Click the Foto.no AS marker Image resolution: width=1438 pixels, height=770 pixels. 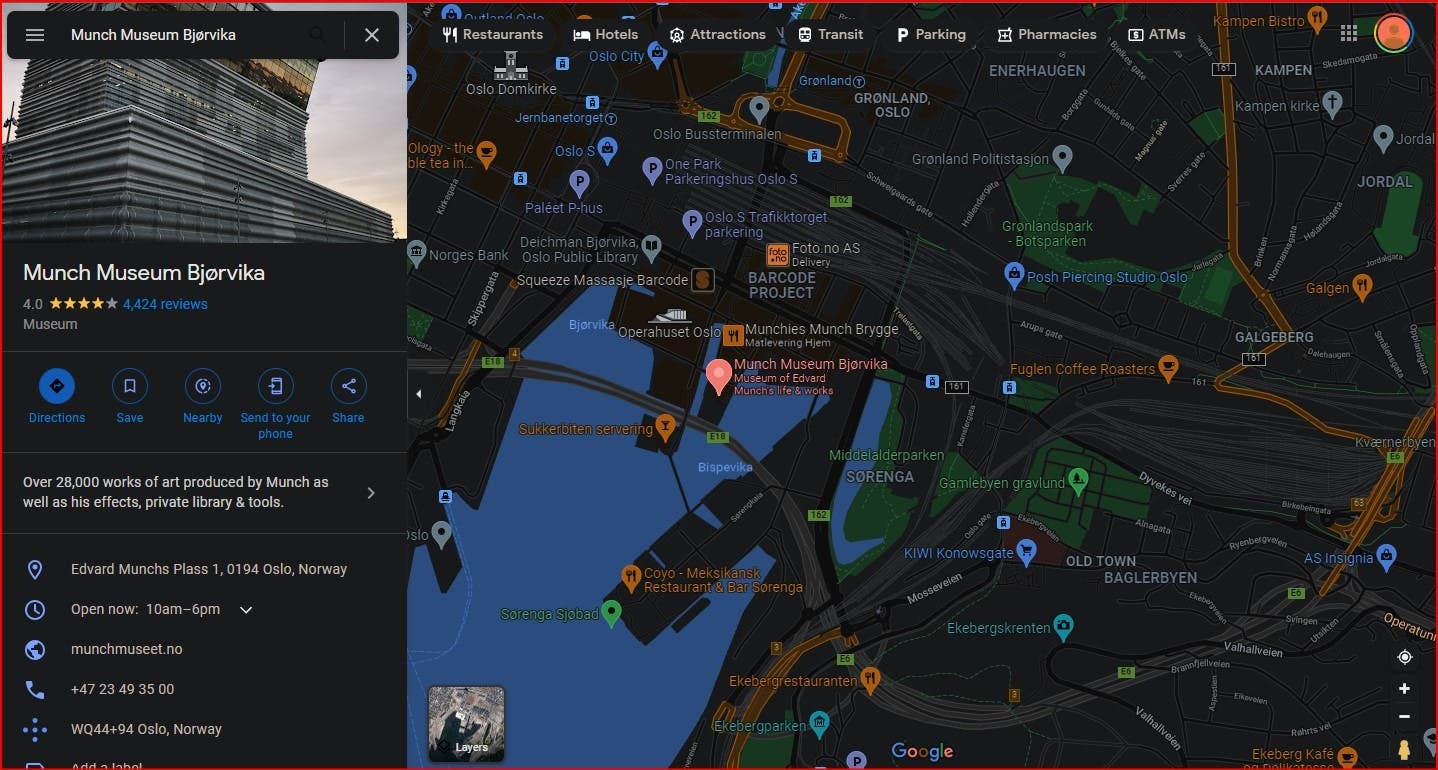pos(777,254)
